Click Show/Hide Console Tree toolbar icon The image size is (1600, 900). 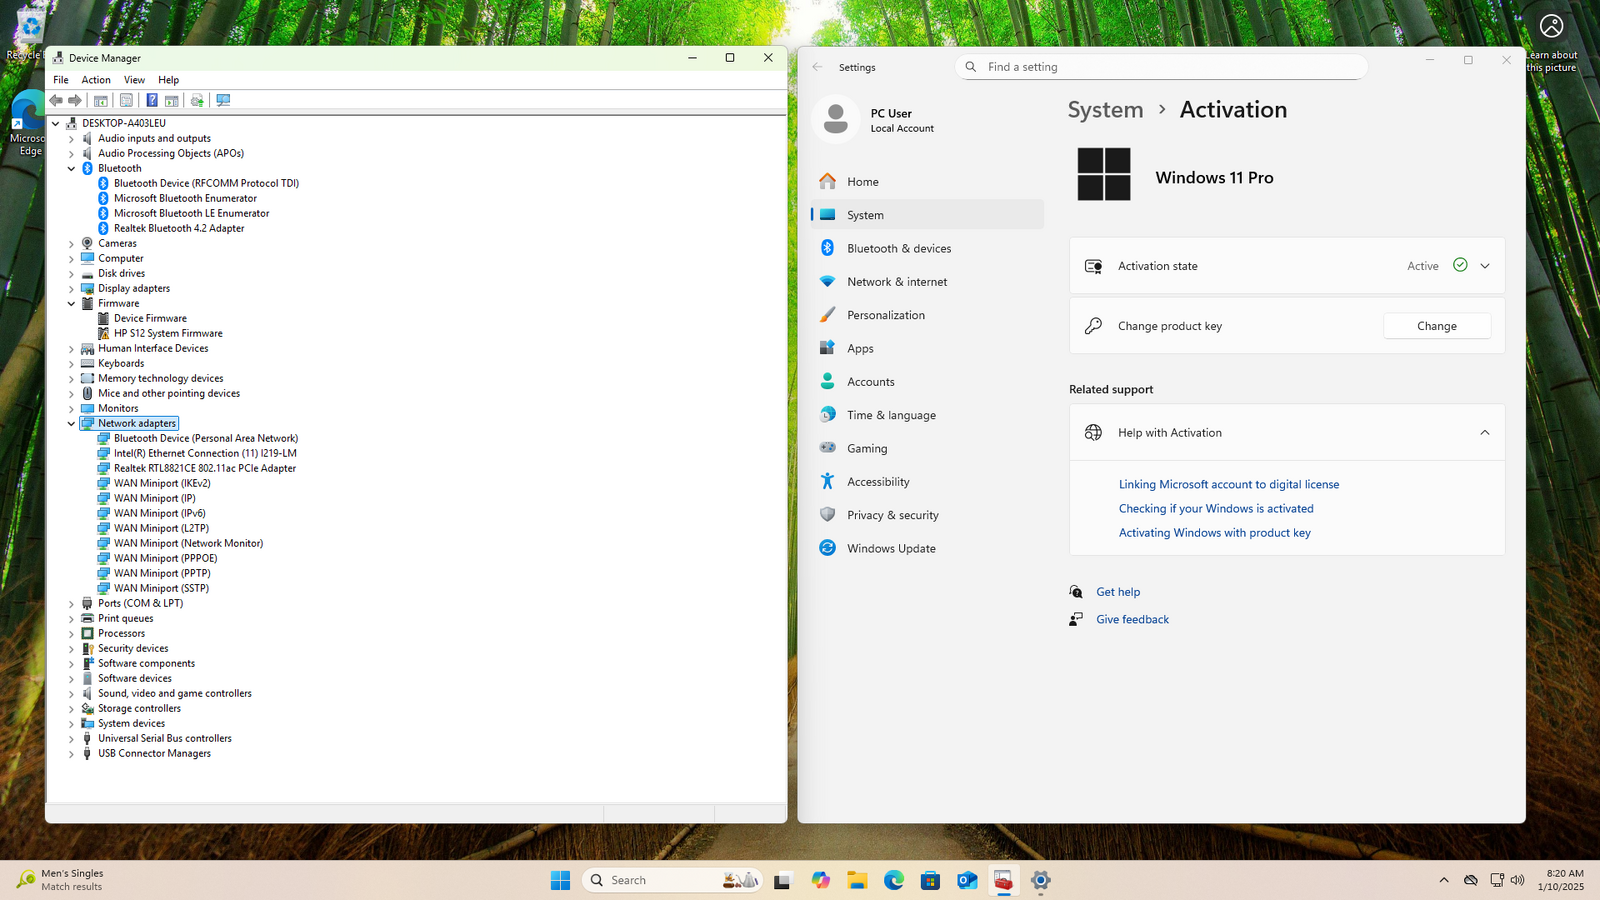coord(101,100)
